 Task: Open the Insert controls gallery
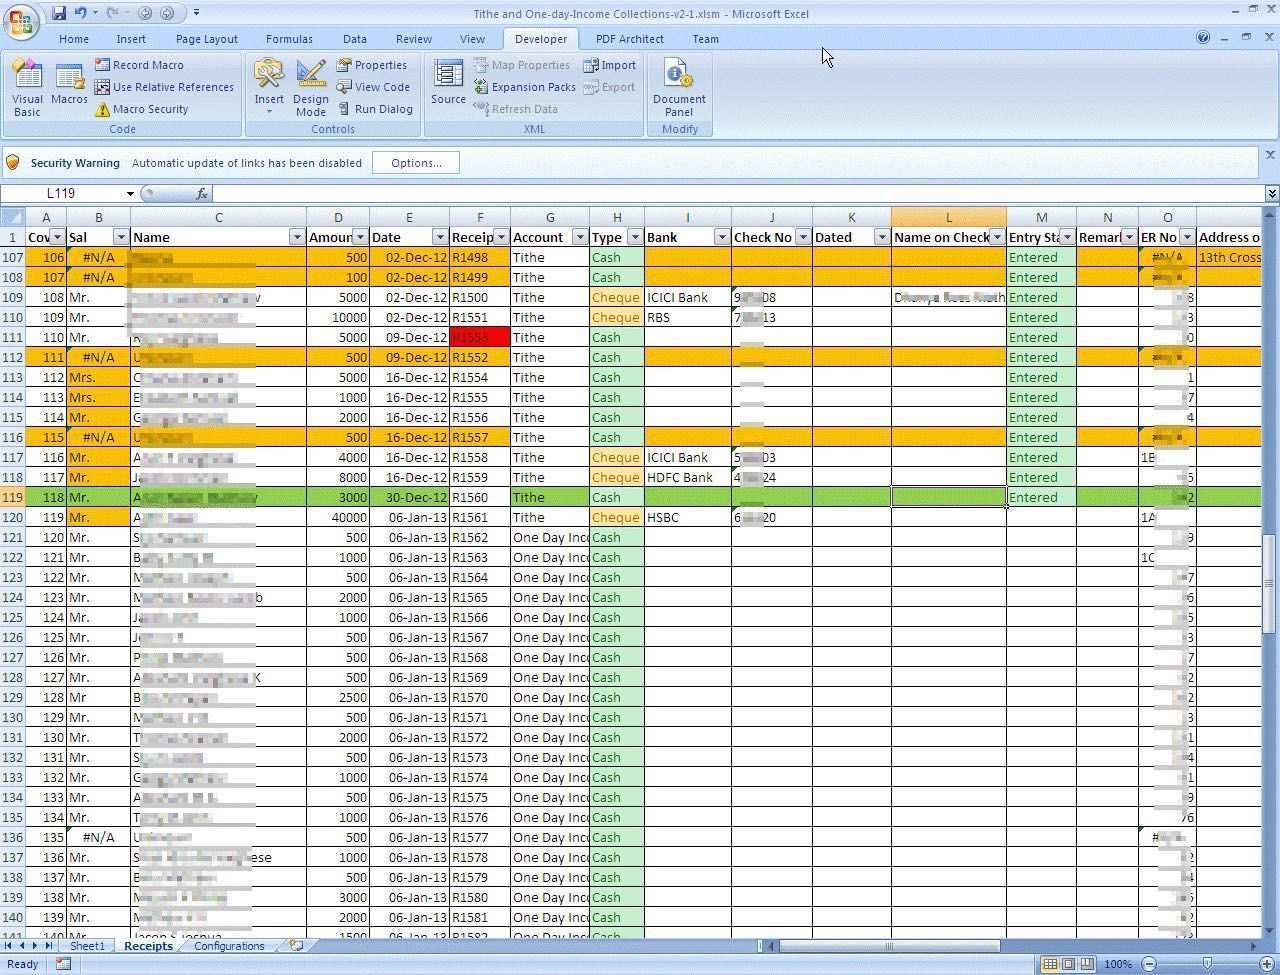(268, 87)
